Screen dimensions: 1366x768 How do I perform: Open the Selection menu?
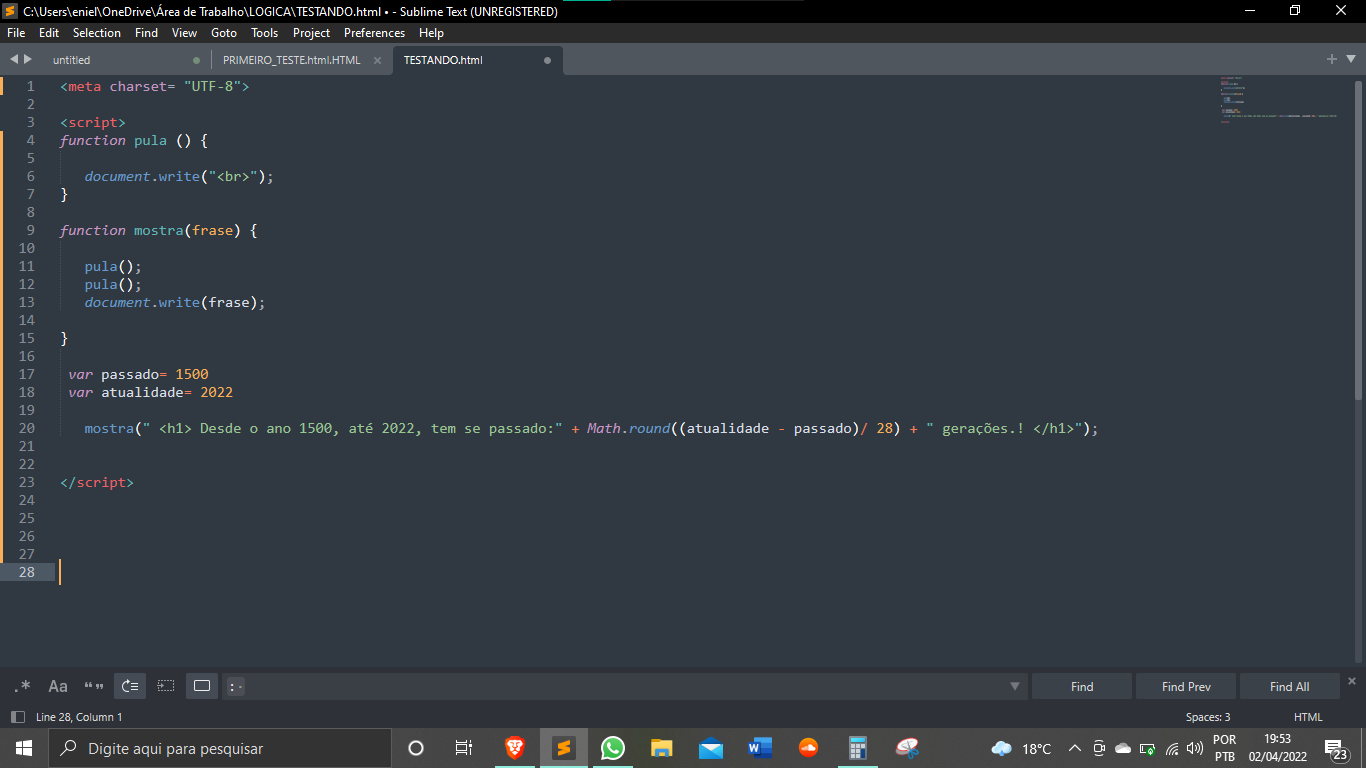coord(97,33)
